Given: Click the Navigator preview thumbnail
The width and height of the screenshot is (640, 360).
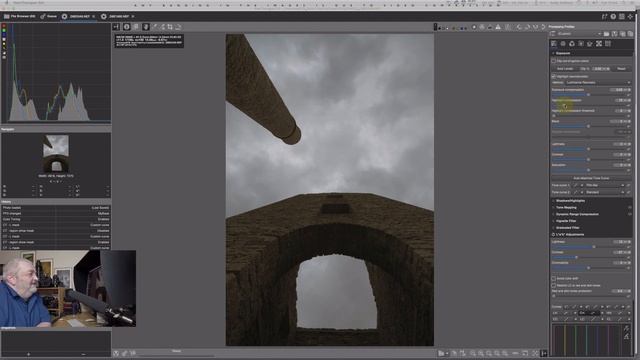Looking at the screenshot, I should (x=56, y=153).
